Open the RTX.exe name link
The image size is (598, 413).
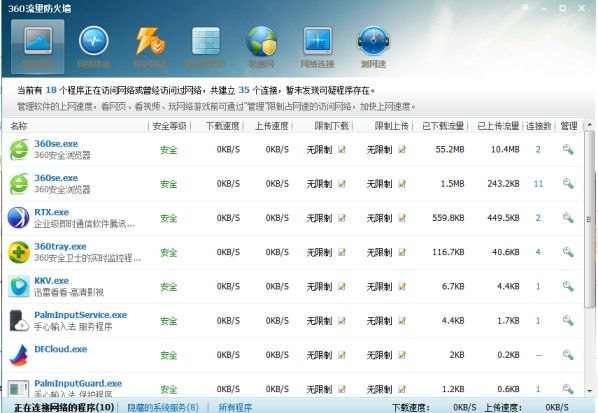click(x=51, y=212)
